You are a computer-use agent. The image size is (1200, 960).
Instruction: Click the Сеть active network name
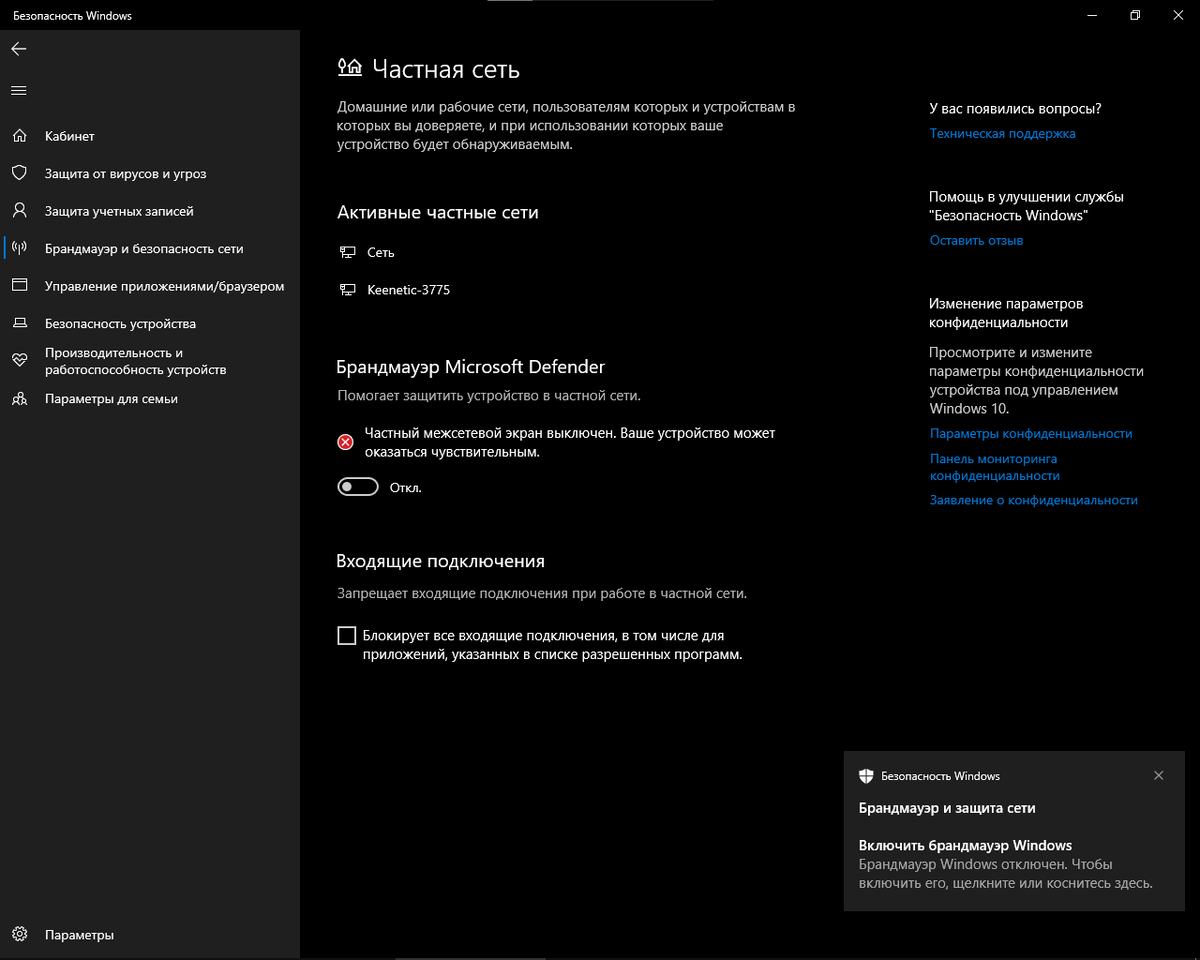tap(381, 253)
